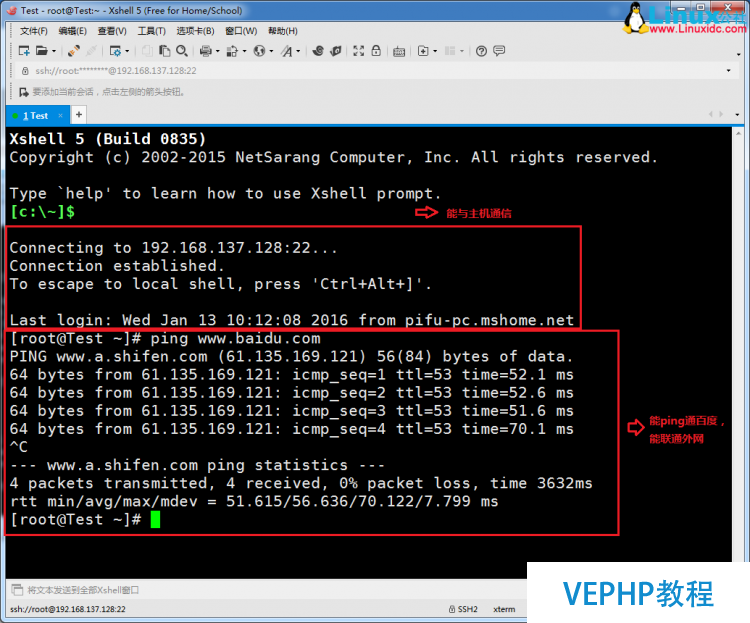This screenshot has height=623, width=750.
Task: Launch the swirl-shaped companion app icon
Action: pyautogui.click(x=318, y=51)
